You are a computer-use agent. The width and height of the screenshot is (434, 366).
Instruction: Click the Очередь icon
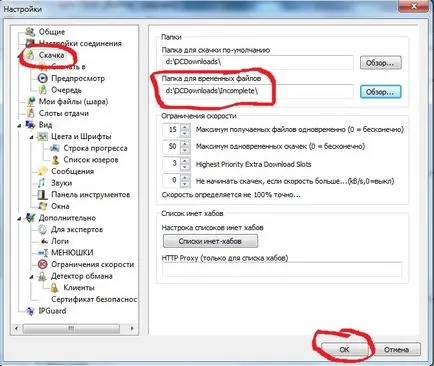(43, 90)
